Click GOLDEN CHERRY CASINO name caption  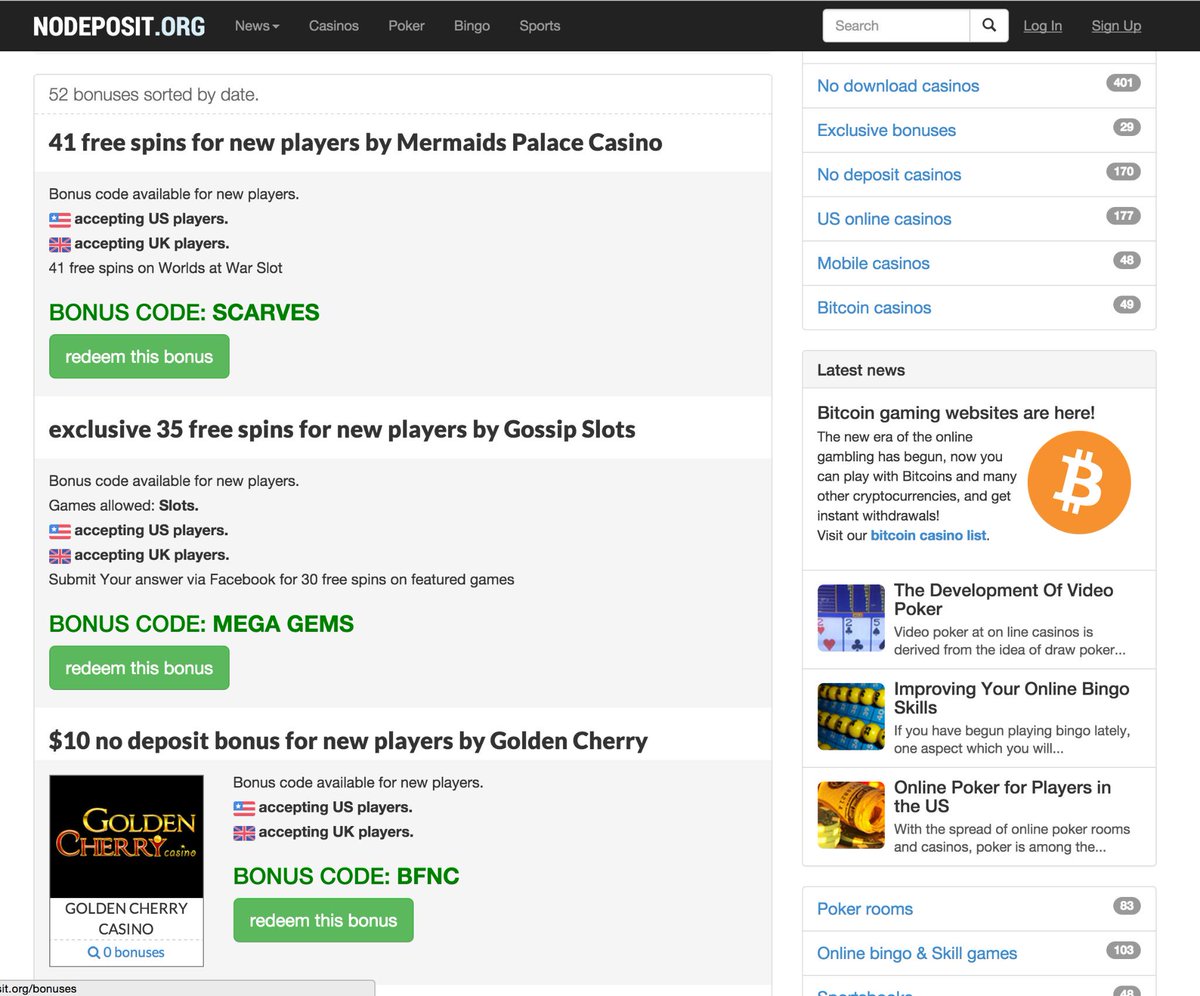(126, 919)
